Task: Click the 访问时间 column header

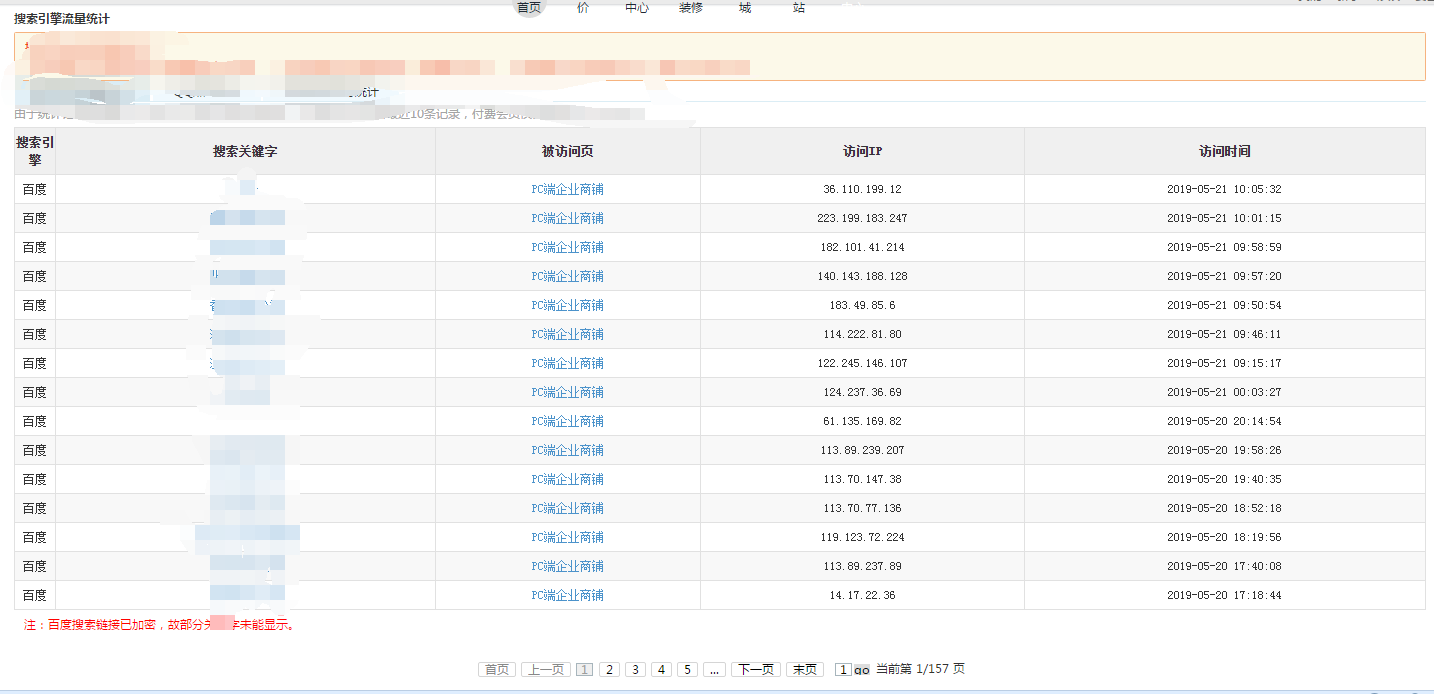Action: click(x=1224, y=151)
